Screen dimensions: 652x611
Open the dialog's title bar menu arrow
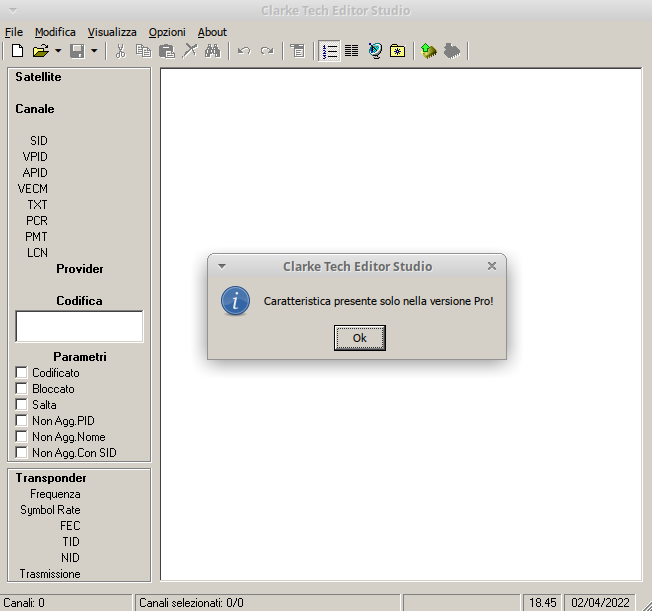(222, 266)
